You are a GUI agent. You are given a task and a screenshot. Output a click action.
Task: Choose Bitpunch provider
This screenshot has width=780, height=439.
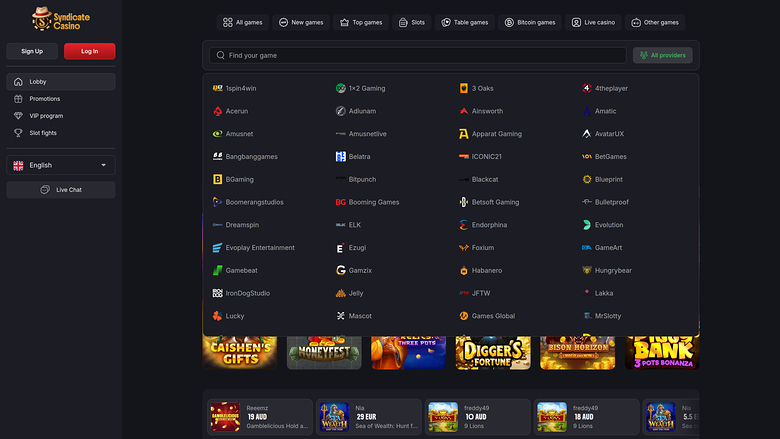356,179
